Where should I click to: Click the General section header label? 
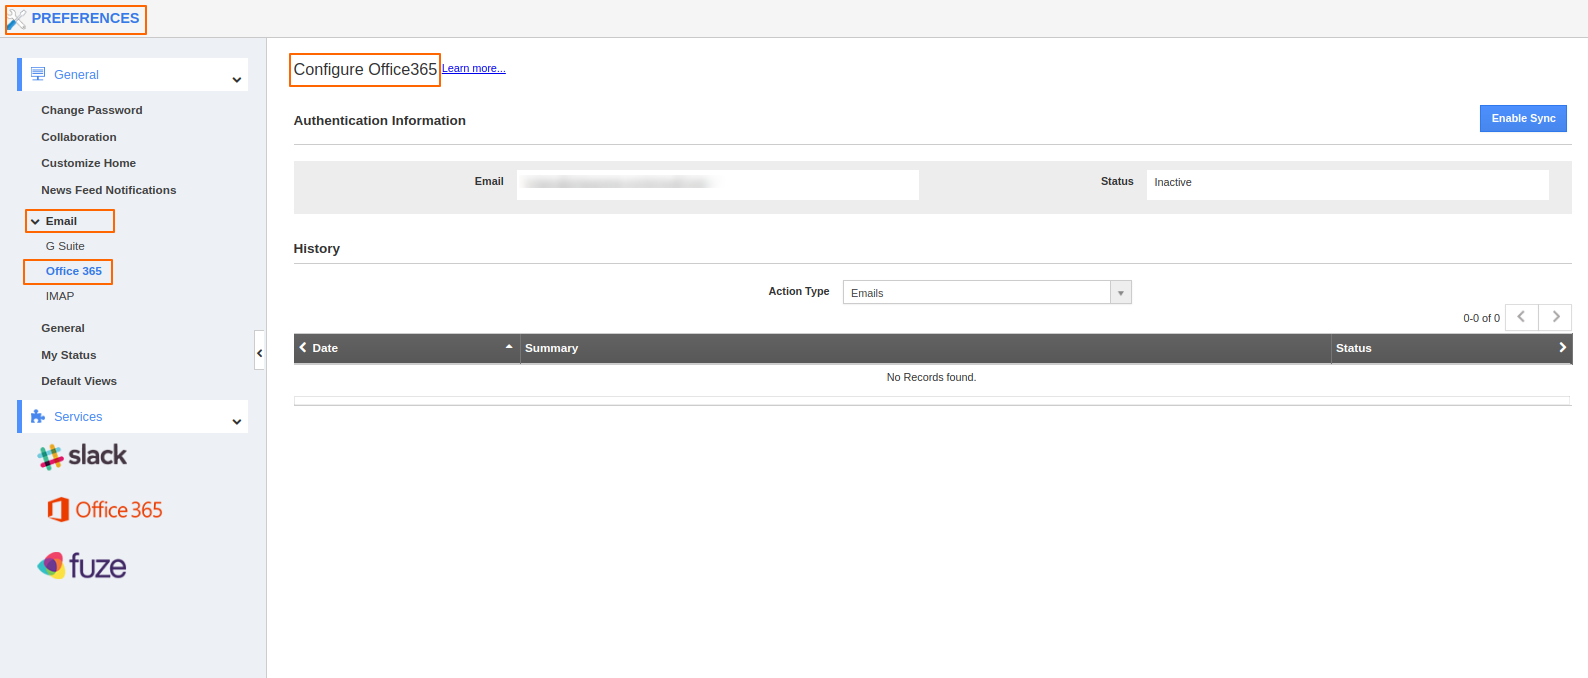click(77, 75)
